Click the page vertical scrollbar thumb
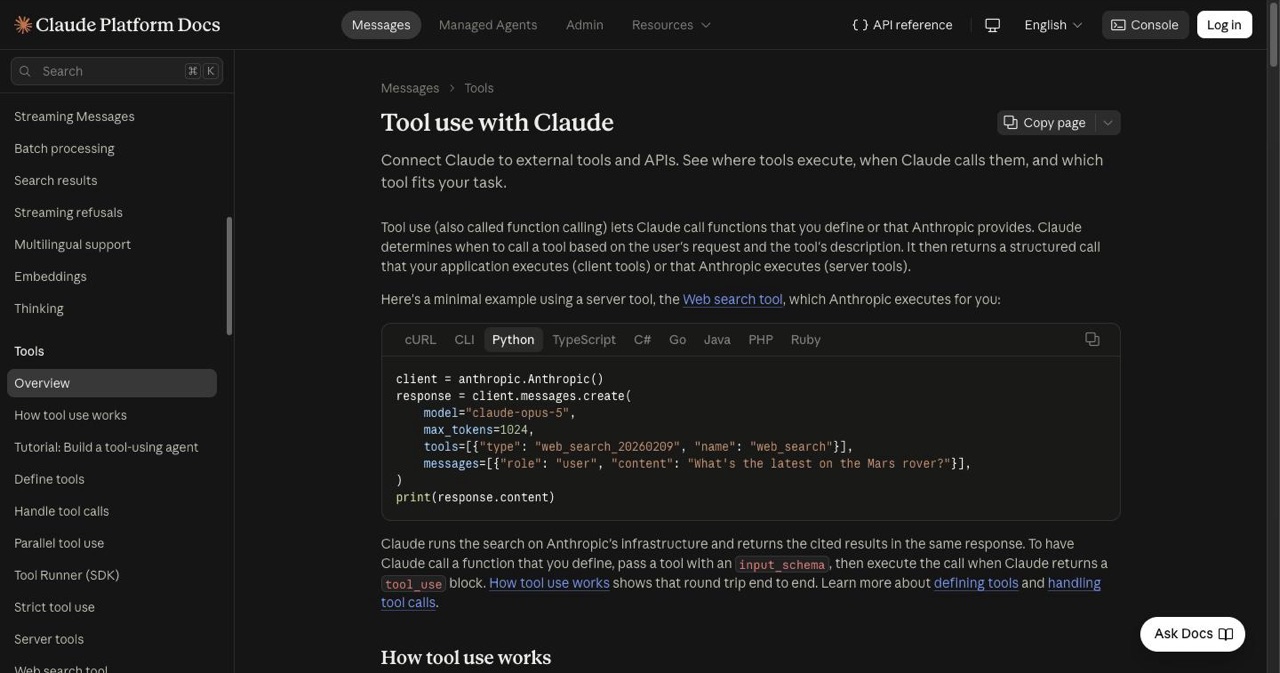Image resolution: width=1280 pixels, height=673 pixels. click(x=1273, y=36)
